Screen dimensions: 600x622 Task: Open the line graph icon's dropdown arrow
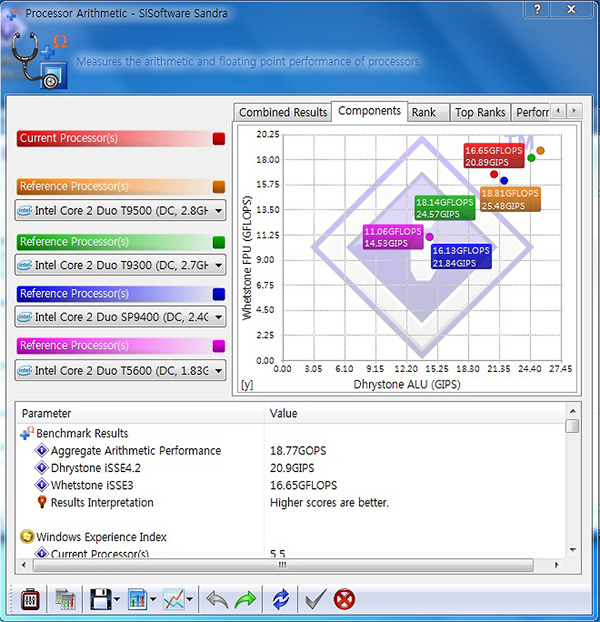(190, 599)
